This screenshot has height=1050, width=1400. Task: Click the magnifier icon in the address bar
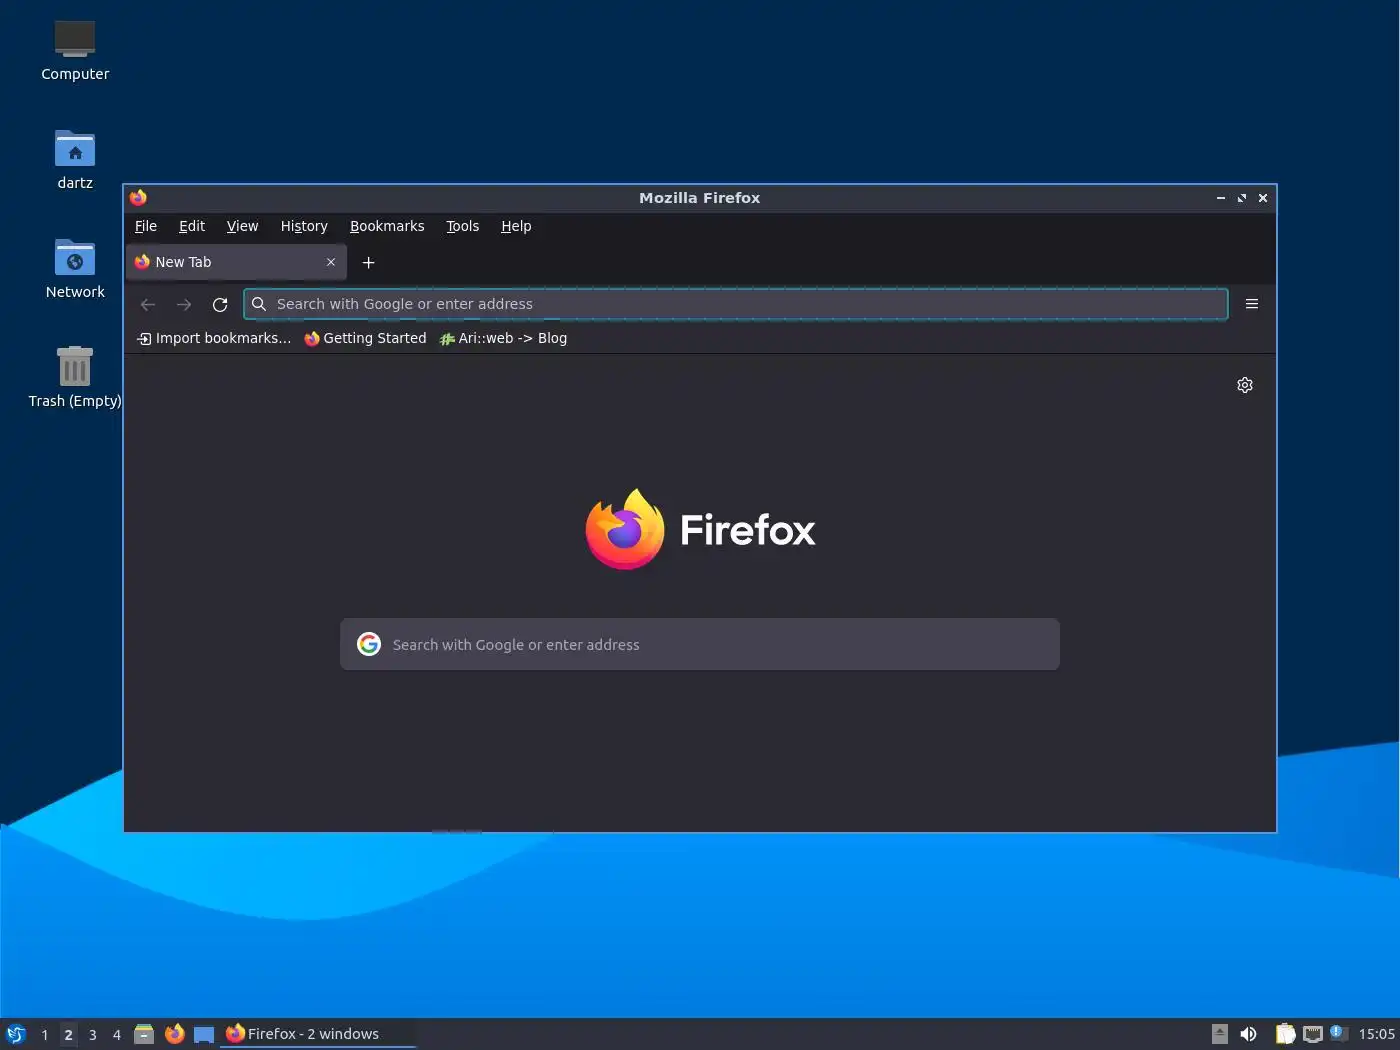pyautogui.click(x=259, y=304)
